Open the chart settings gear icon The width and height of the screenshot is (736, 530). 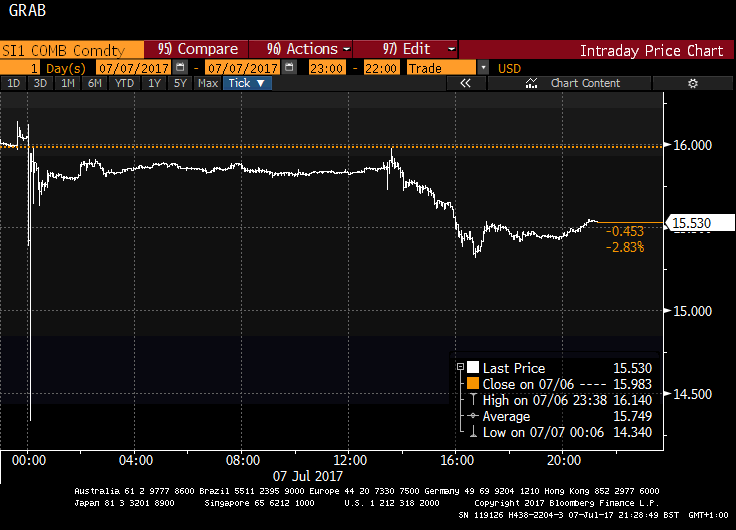pyautogui.click(x=692, y=83)
